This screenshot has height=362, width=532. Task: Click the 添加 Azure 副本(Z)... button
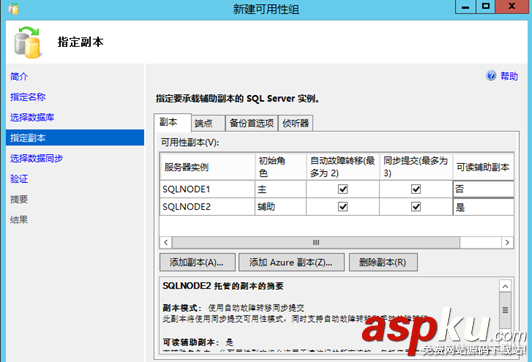(x=291, y=262)
